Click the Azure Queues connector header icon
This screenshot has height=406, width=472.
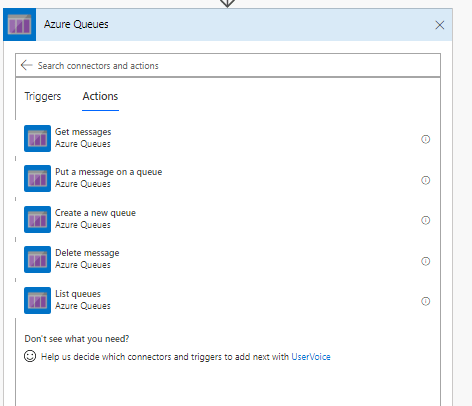tap(19, 25)
